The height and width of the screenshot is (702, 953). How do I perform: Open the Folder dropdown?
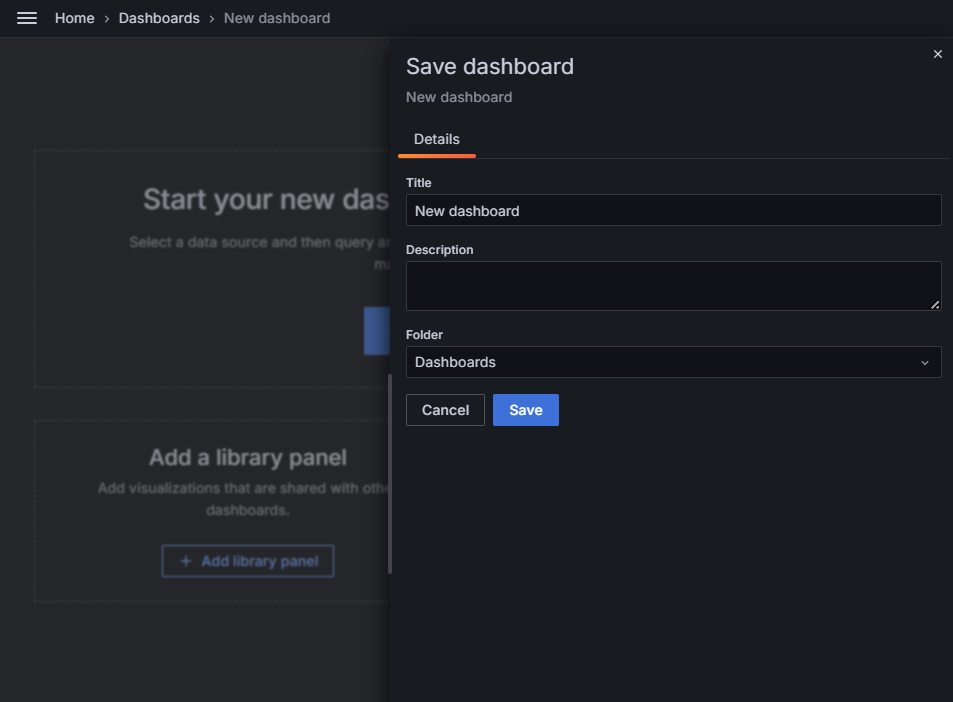(x=673, y=362)
